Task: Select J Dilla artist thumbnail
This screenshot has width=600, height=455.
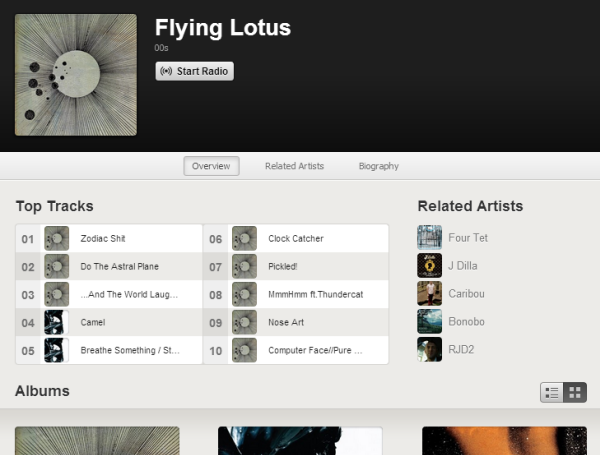Action: 430,266
